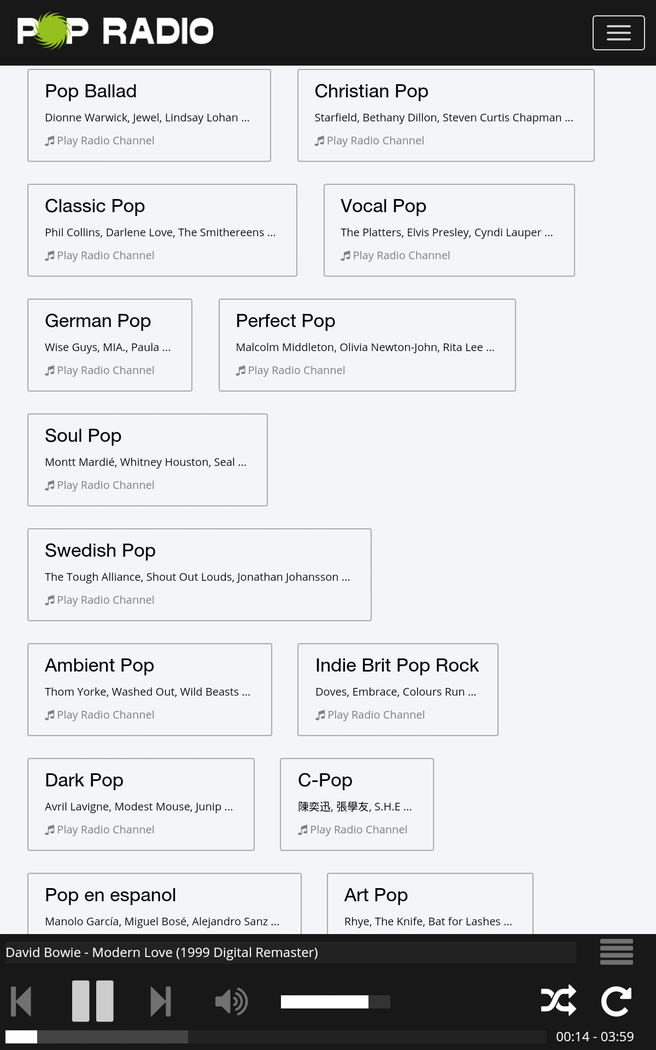Select the Vocal Pop channel heading
The width and height of the screenshot is (656, 1050).
point(383,206)
